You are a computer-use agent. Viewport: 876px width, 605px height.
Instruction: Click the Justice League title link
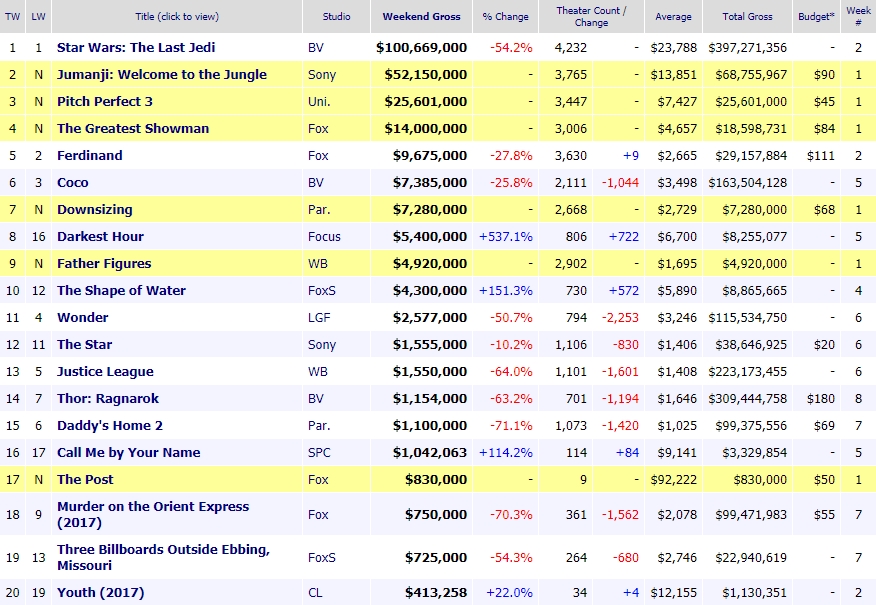[105, 371]
